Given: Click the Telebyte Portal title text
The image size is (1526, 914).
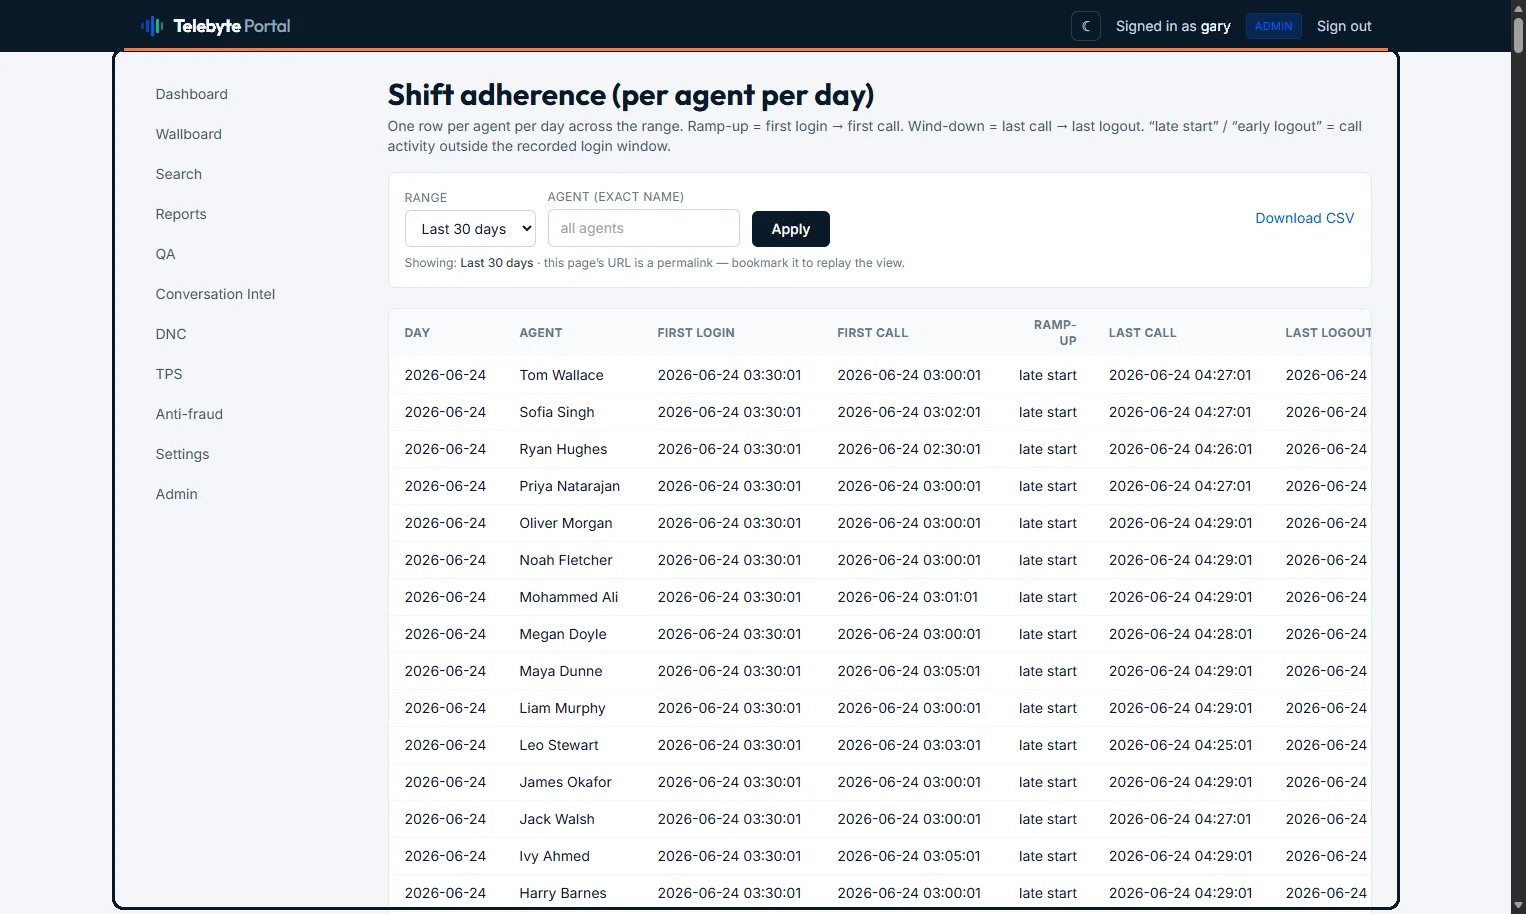Looking at the screenshot, I should coord(232,26).
